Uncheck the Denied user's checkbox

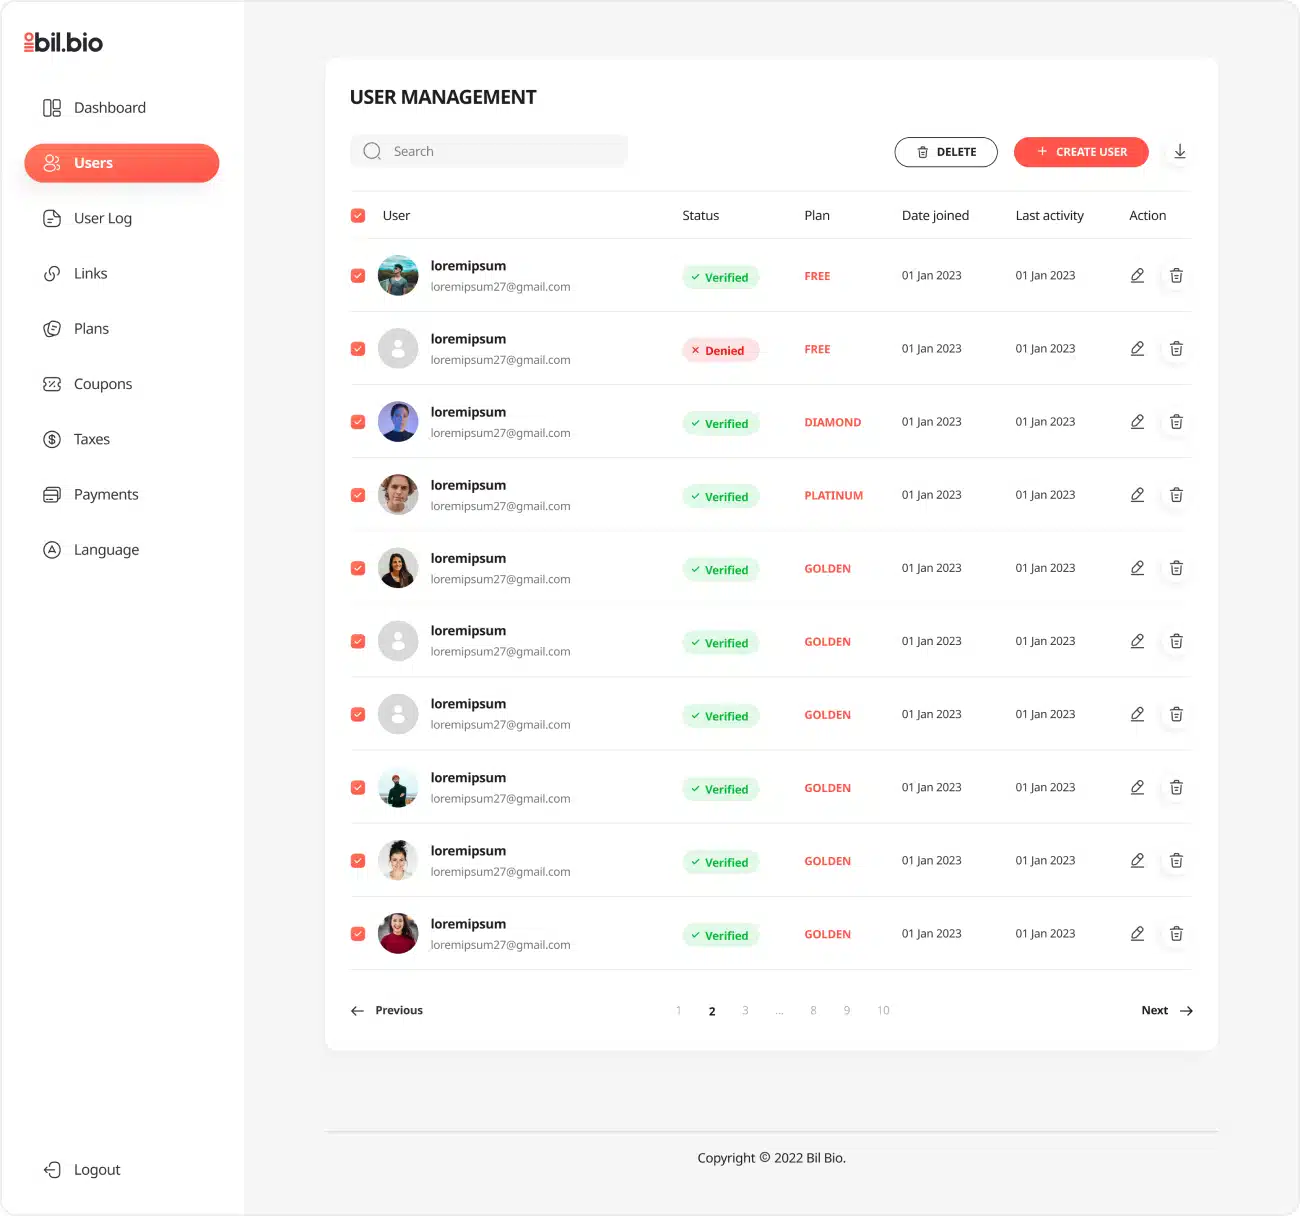click(x=358, y=349)
